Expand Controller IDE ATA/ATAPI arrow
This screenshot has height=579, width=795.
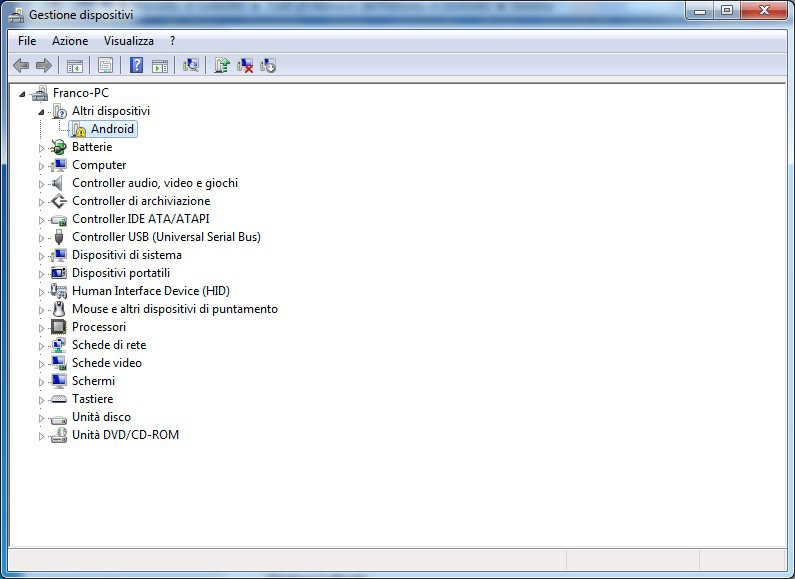pos(41,220)
